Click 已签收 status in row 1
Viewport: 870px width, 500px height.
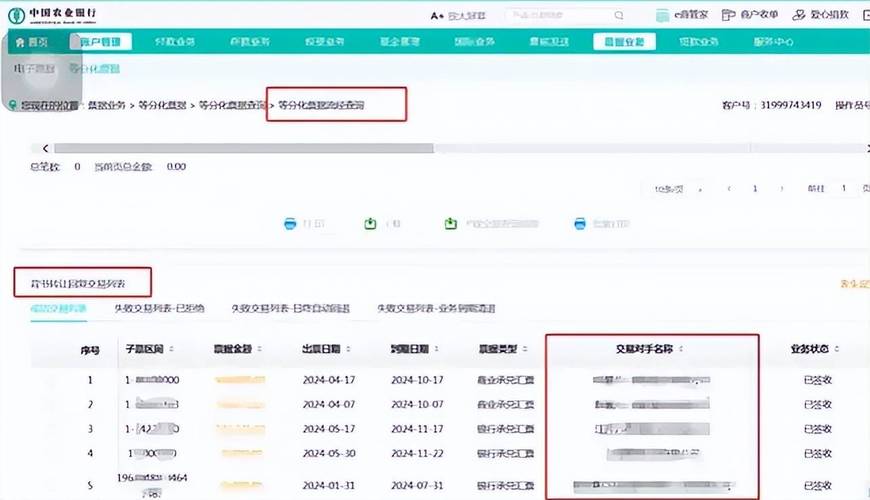[818, 380]
